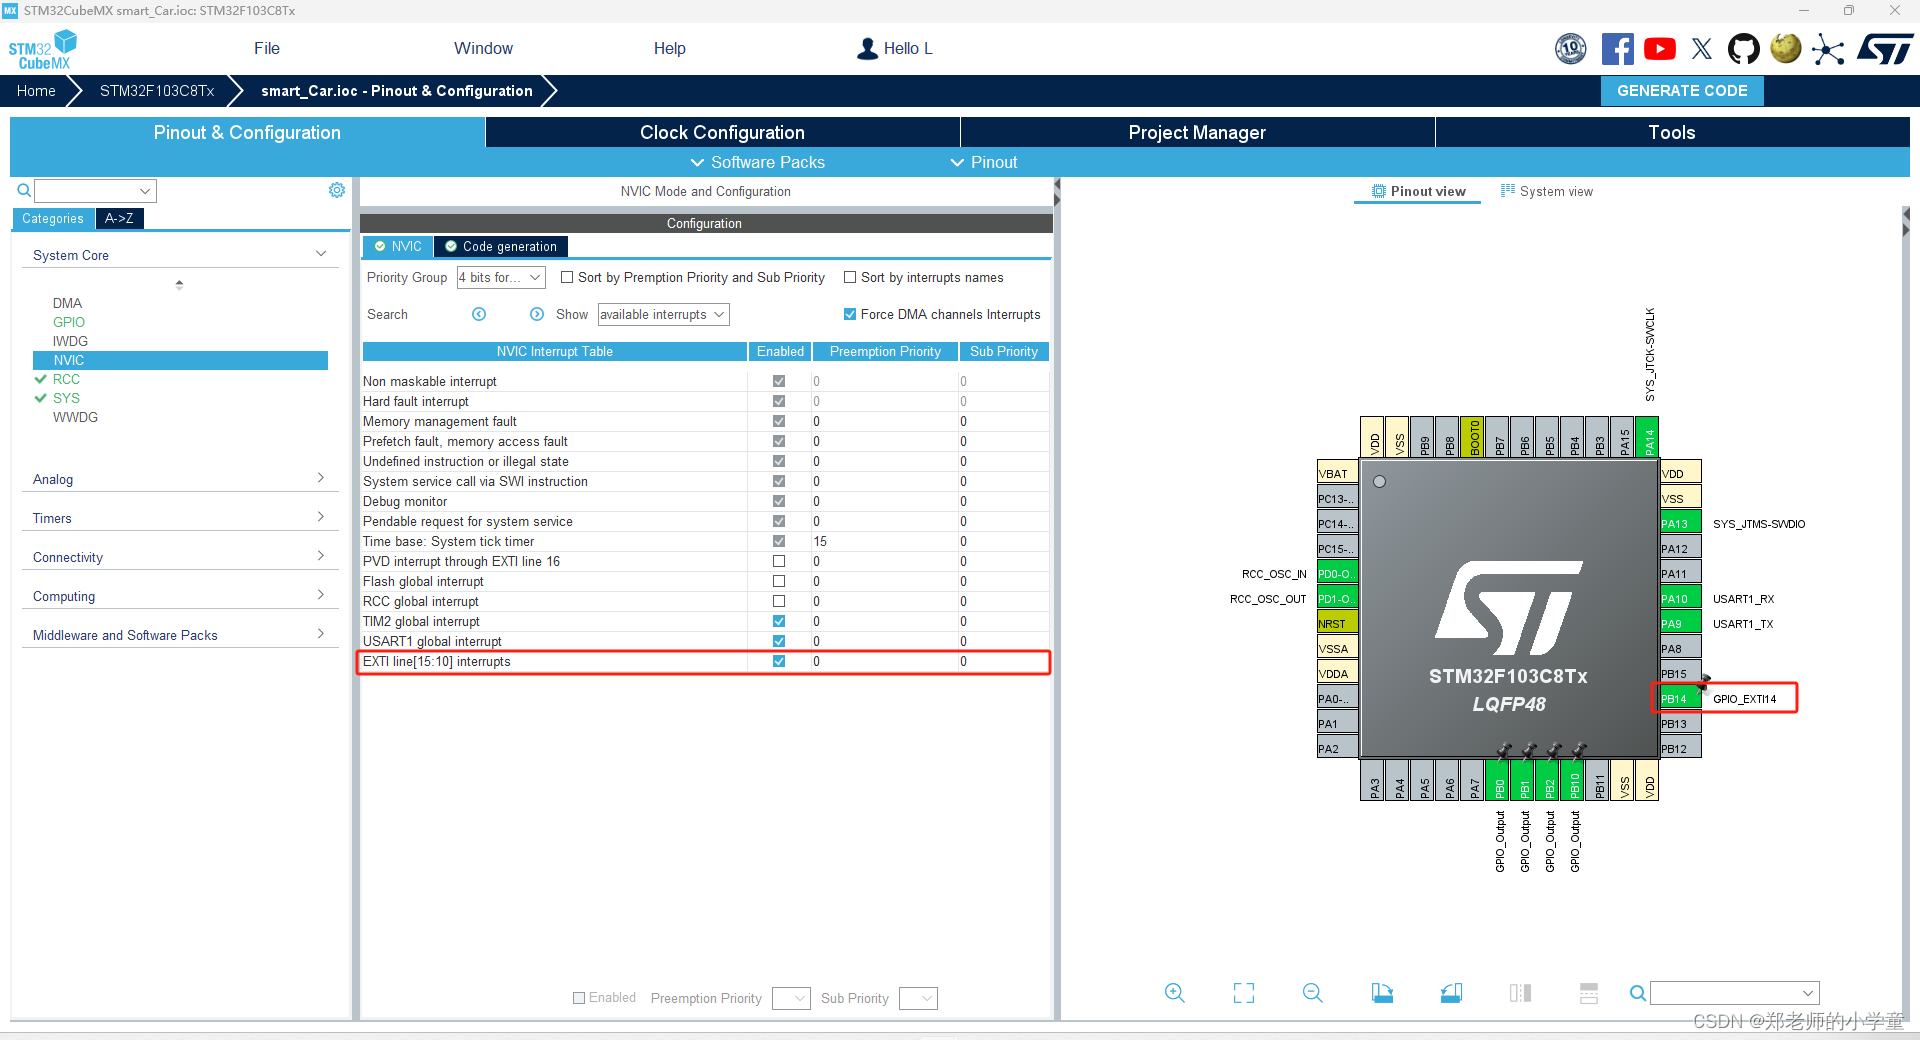Enable Sort by interrupts names
Image resolution: width=1920 pixels, height=1040 pixels.
tap(850, 277)
